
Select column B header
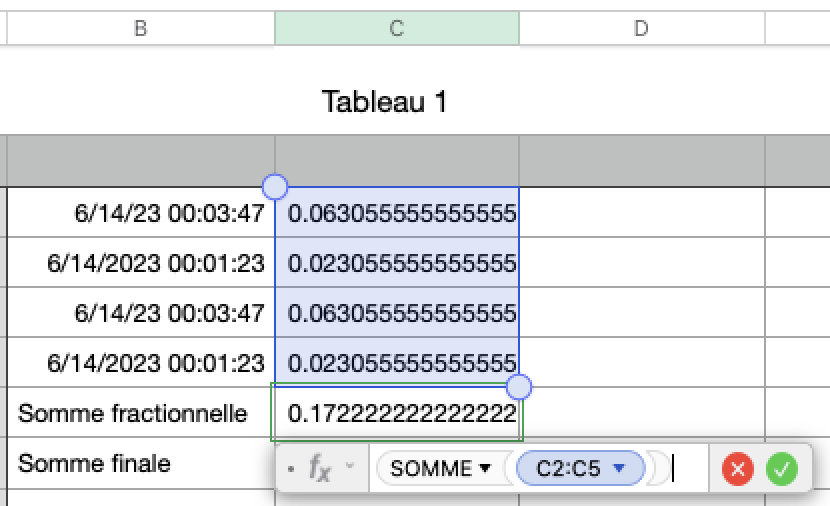(x=141, y=29)
